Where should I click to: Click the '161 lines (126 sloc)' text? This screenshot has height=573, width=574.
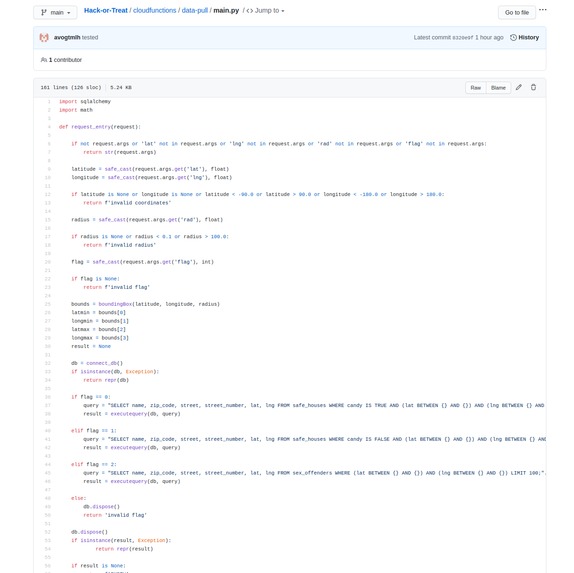71,87
